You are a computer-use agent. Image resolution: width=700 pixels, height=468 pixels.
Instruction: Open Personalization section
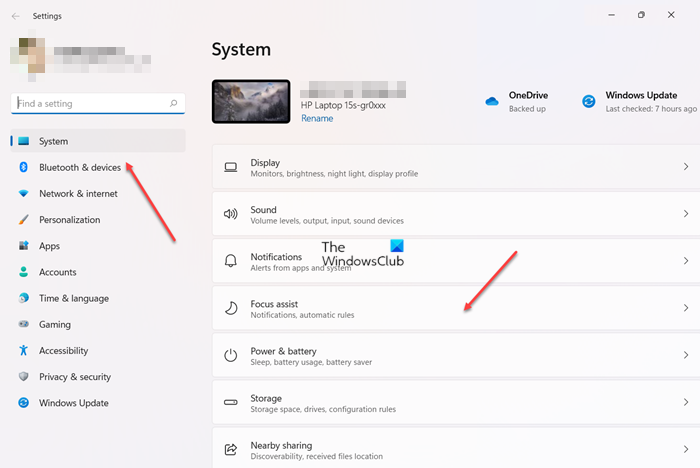[98, 220]
